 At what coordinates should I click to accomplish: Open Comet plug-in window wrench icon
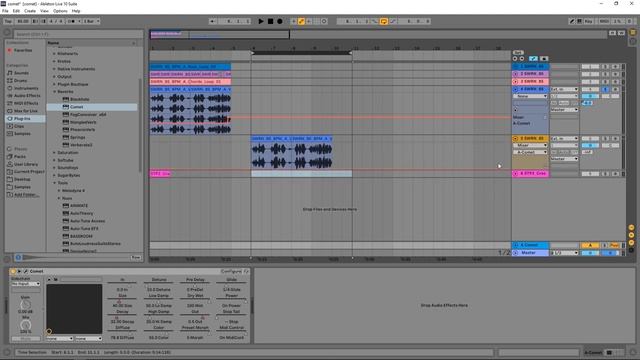(25, 271)
